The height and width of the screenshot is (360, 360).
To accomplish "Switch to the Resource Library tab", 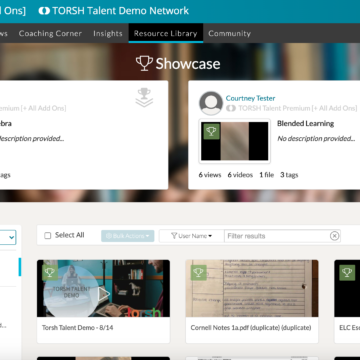I will click(166, 33).
